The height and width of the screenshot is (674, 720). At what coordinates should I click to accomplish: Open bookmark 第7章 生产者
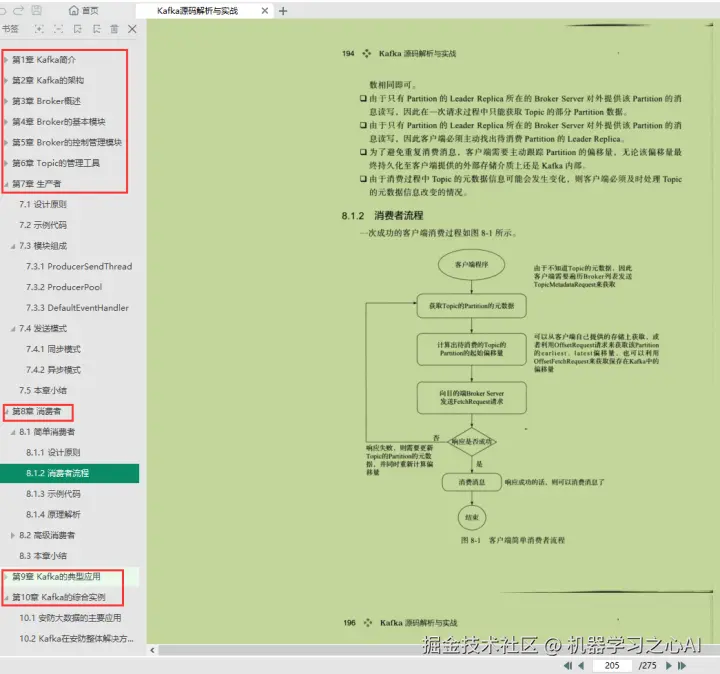[36, 184]
